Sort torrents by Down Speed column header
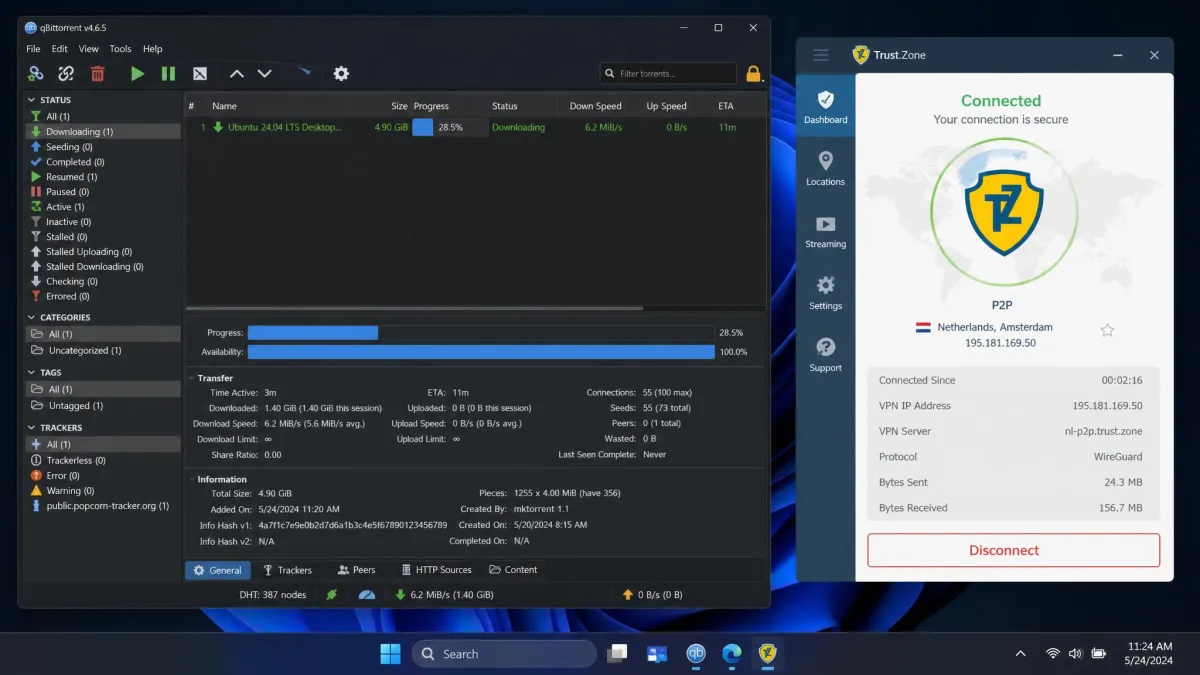The height and width of the screenshot is (675, 1200). [595, 106]
